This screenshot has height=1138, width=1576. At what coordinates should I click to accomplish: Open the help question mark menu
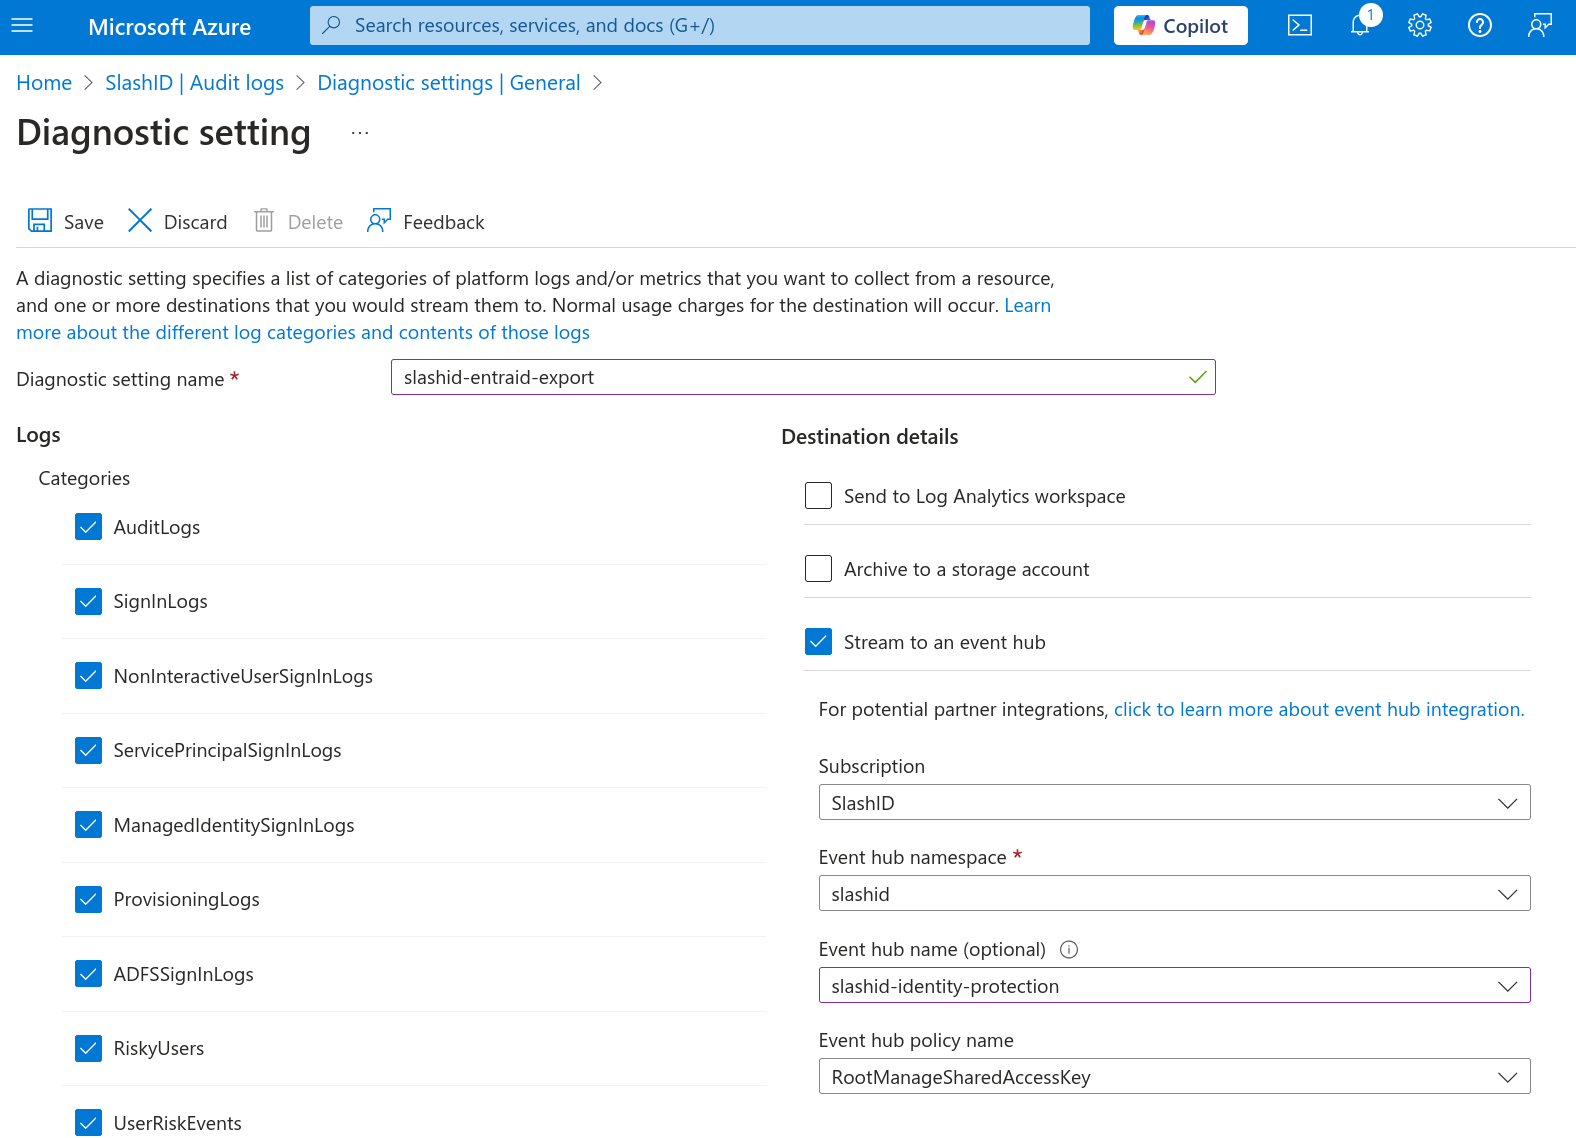tap(1480, 26)
